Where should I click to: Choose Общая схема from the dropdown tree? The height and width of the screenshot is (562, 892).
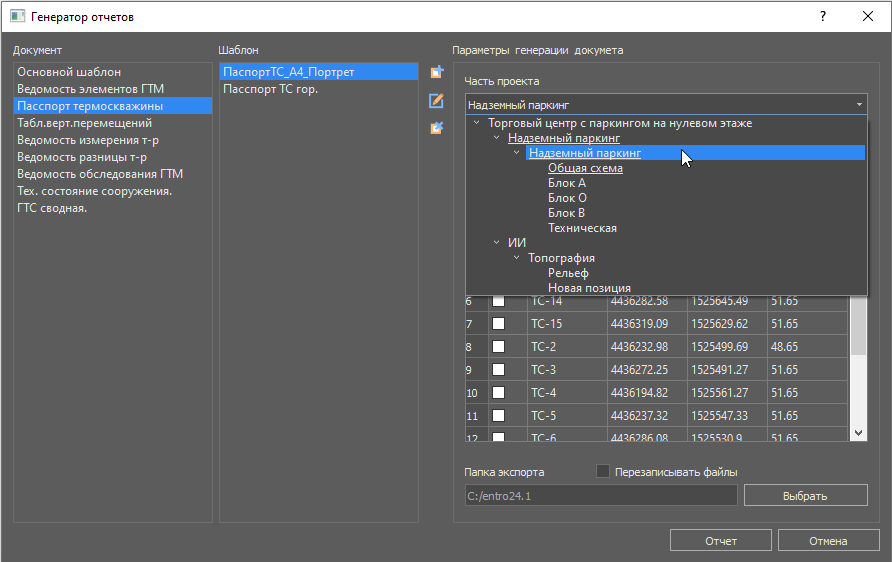click(x=585, y=168)
